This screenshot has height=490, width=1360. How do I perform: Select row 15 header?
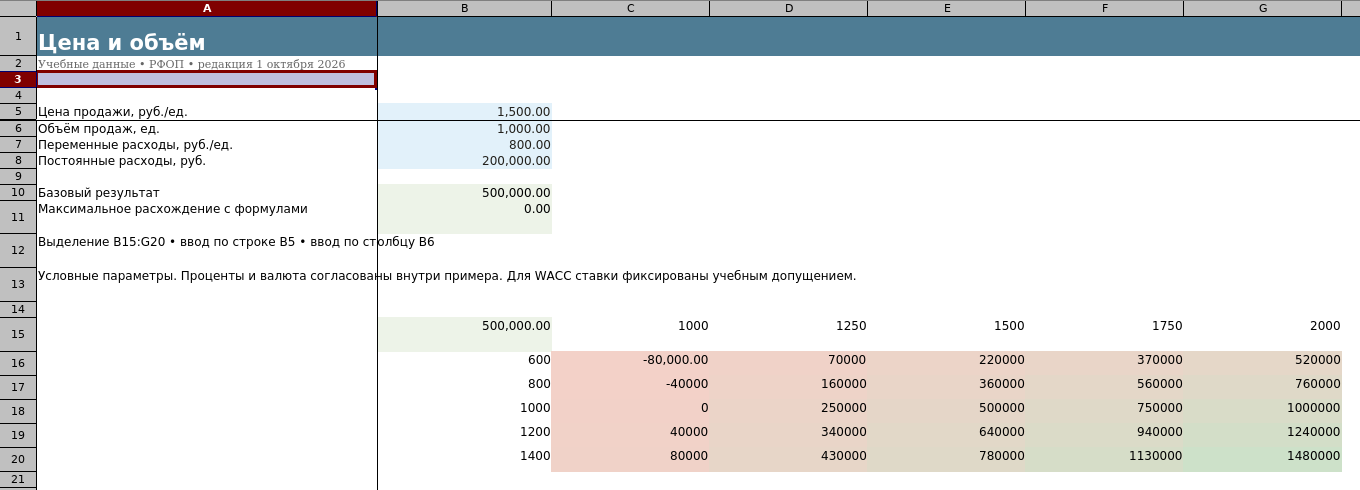[18, 335]
